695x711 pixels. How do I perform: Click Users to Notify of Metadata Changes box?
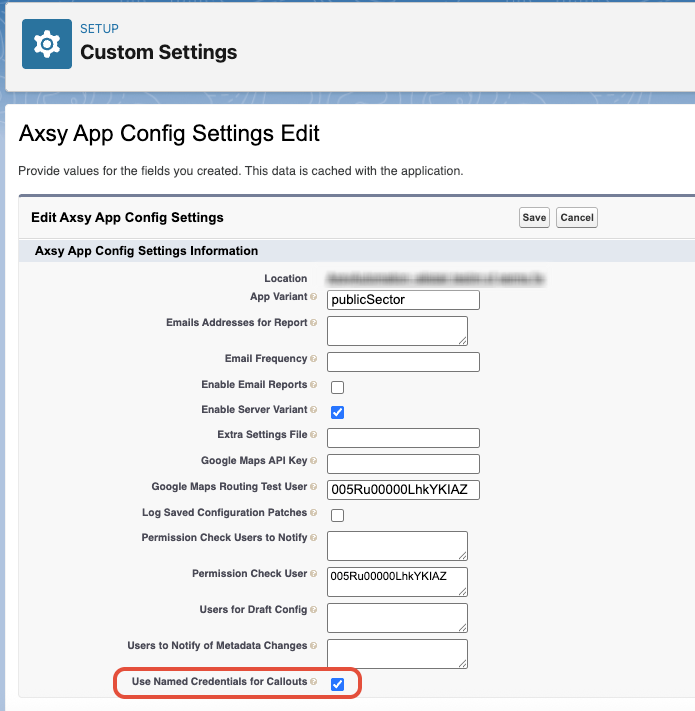(x=397, y=653)
